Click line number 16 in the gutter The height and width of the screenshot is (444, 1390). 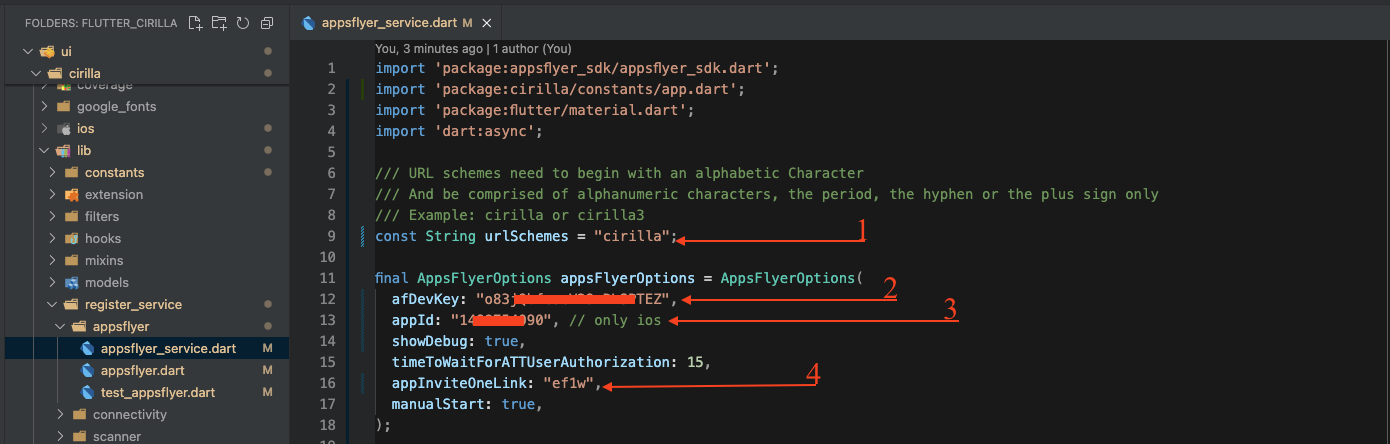(x=328, y=383)
